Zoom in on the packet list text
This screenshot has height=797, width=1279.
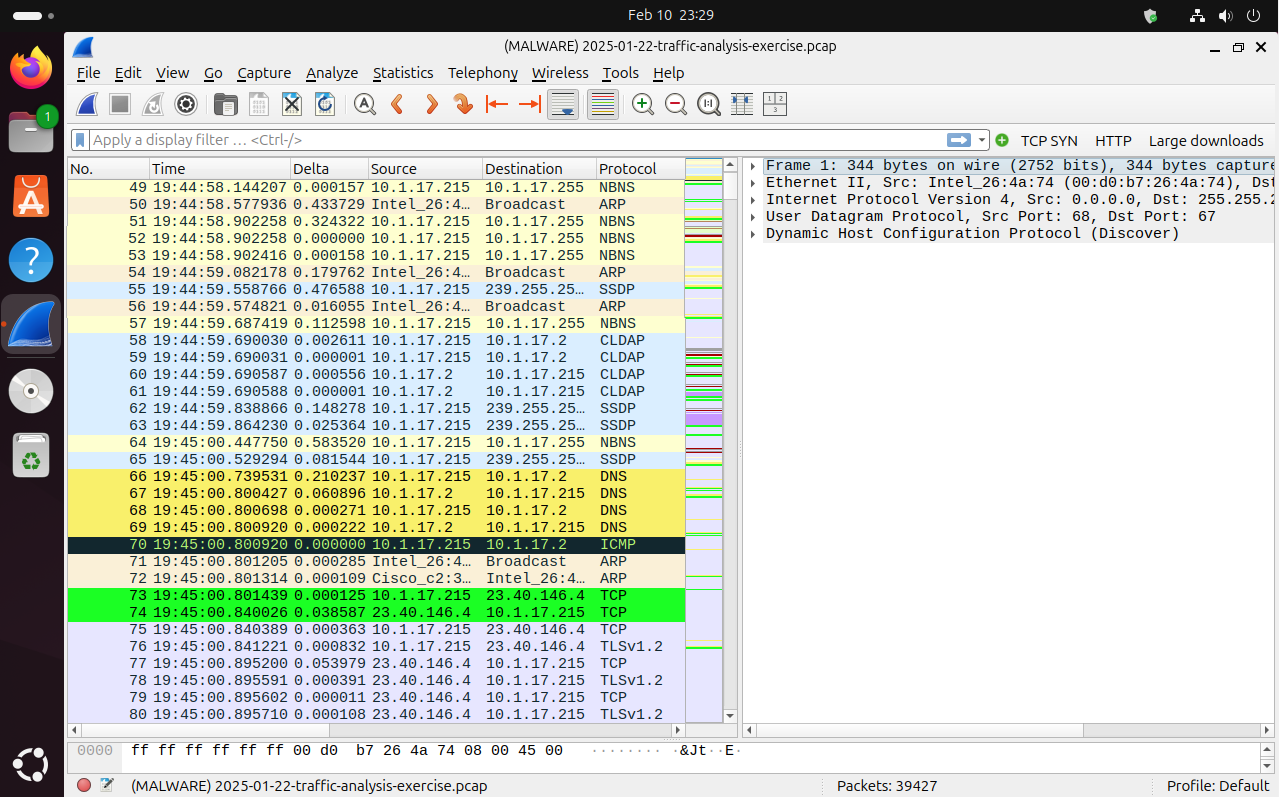pyautogui.click(x=643, y=104)
